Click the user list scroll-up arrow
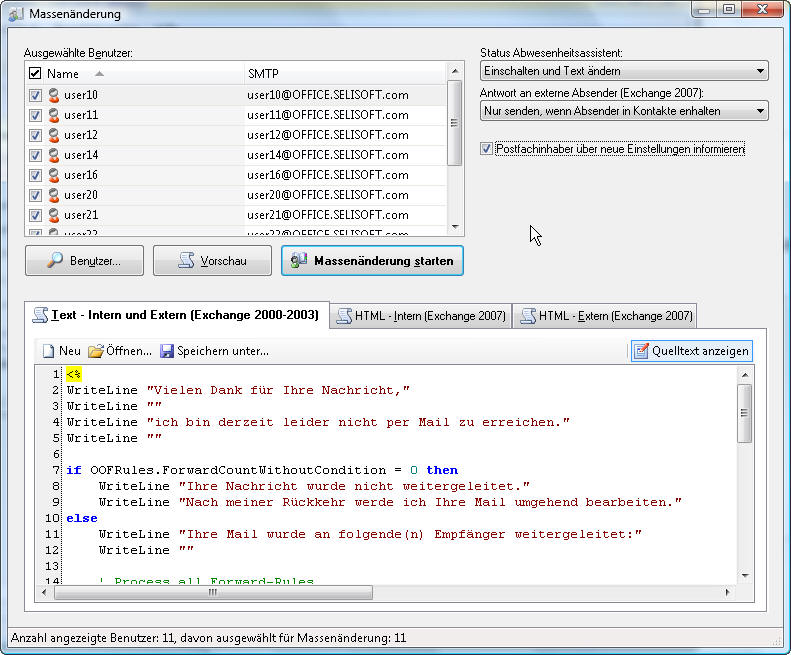This screenshot has height=655, width=791. pyautogui.click(x=455, y=71)
